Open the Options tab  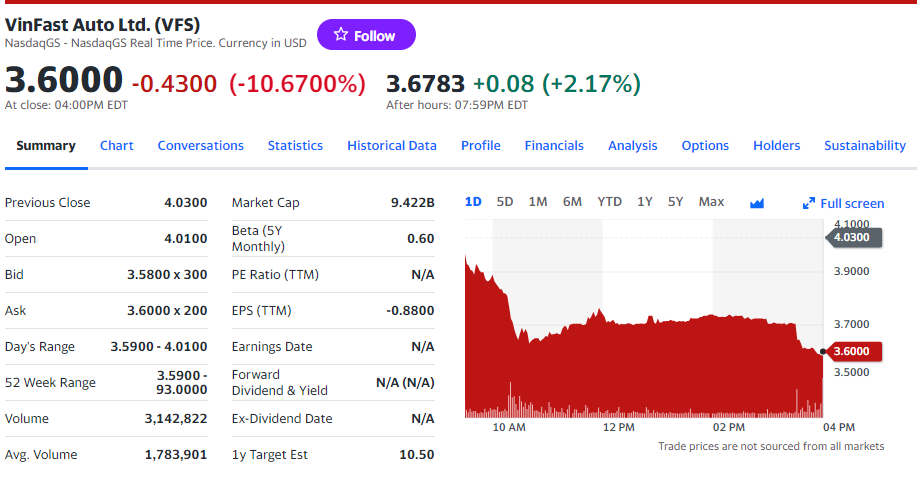coord(705,145)
